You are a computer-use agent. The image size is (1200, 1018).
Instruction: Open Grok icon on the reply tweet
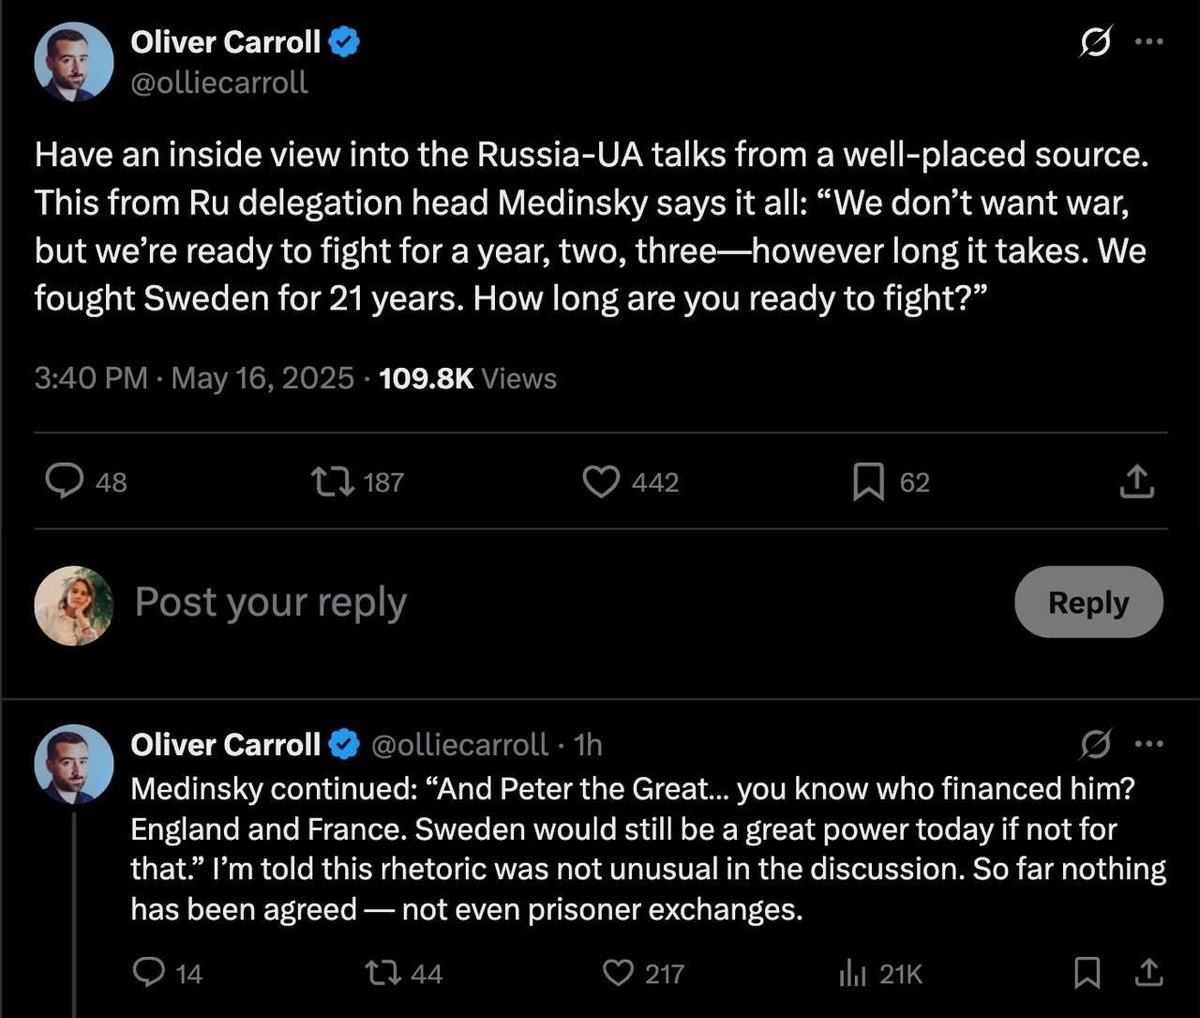click(x=1095, y=744)
